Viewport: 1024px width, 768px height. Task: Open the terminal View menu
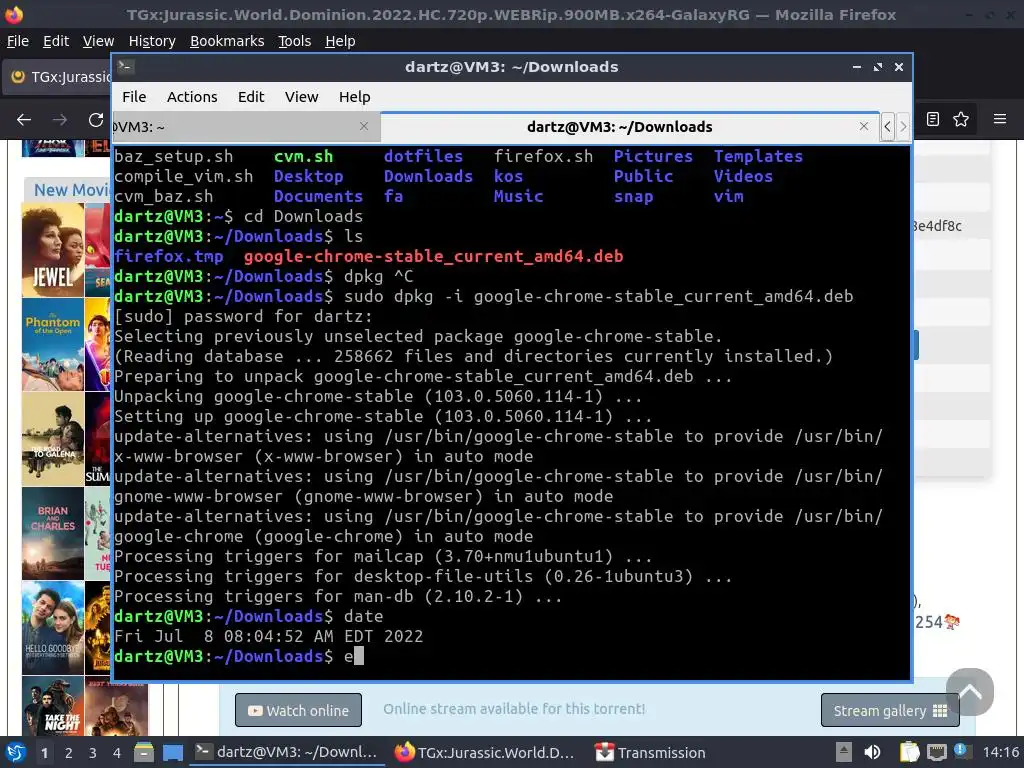[301, 97]
